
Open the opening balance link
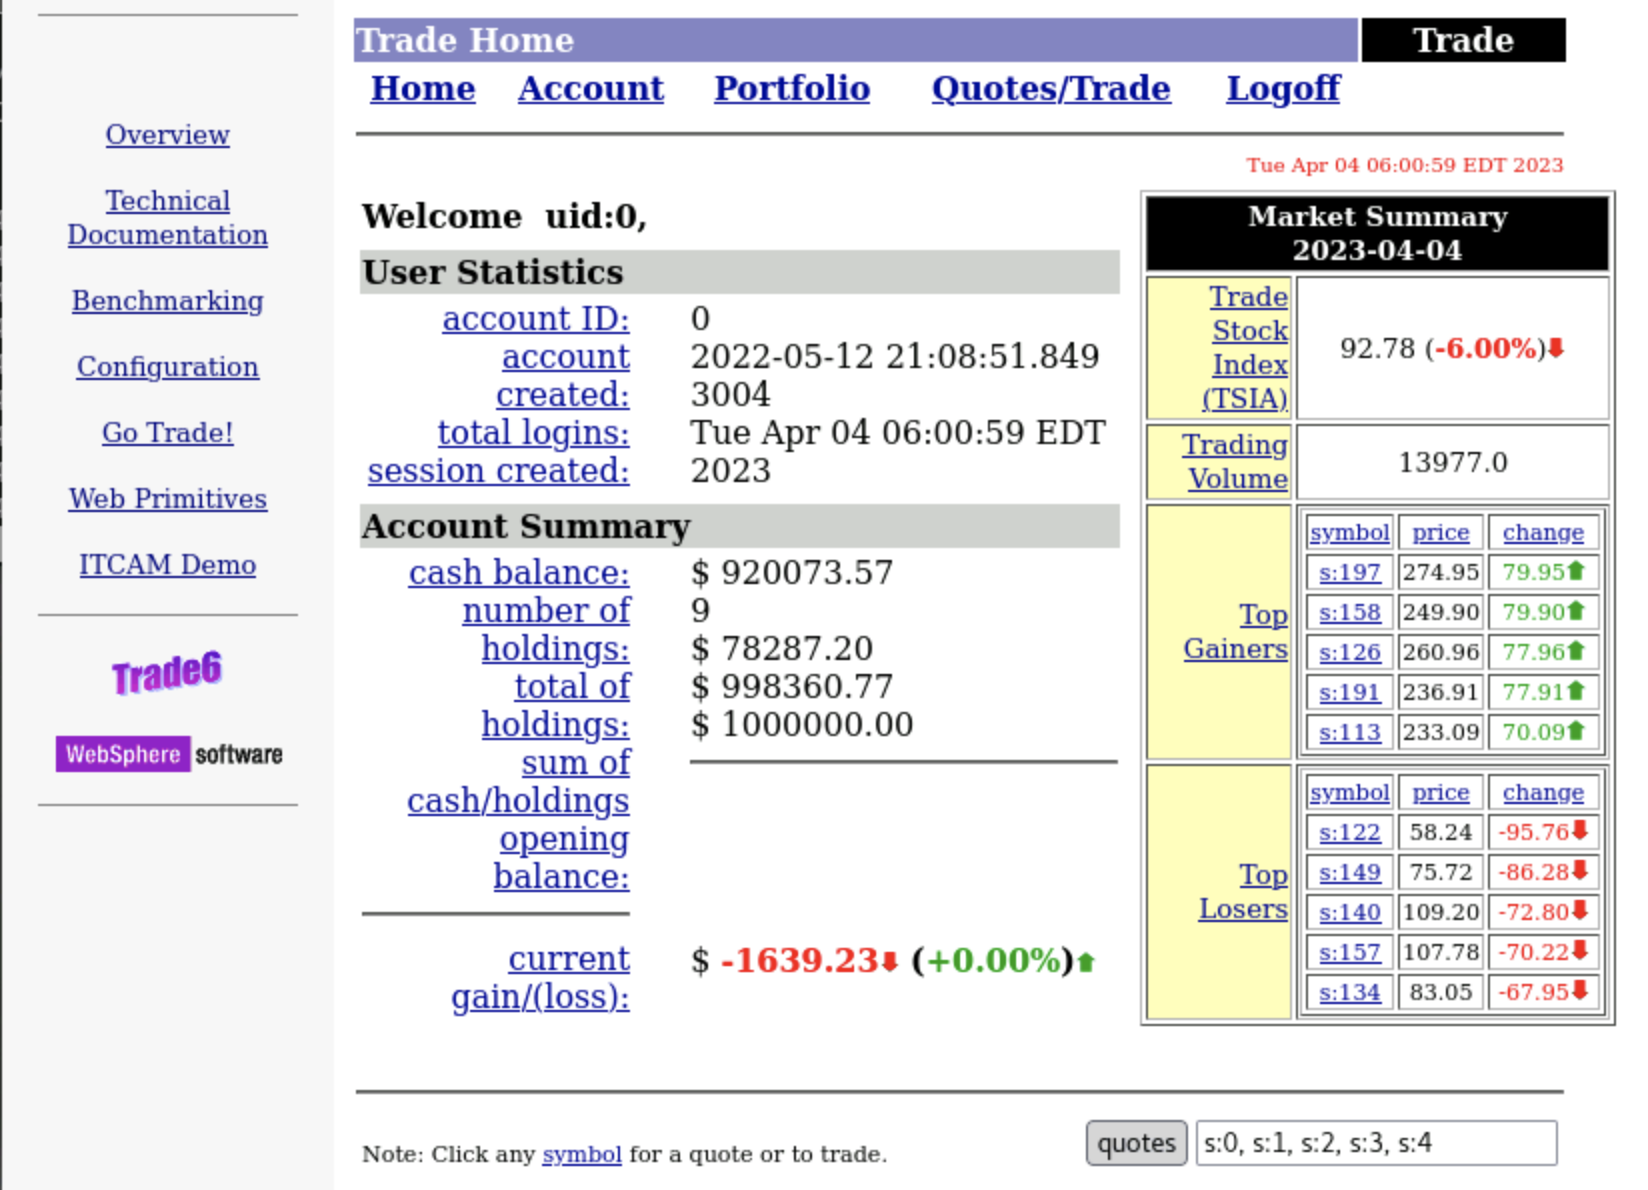coord(562,857)
